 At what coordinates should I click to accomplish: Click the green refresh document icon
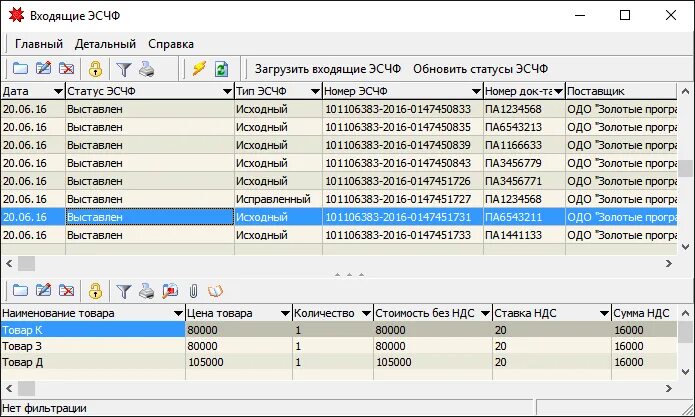[x=221, y=69]
